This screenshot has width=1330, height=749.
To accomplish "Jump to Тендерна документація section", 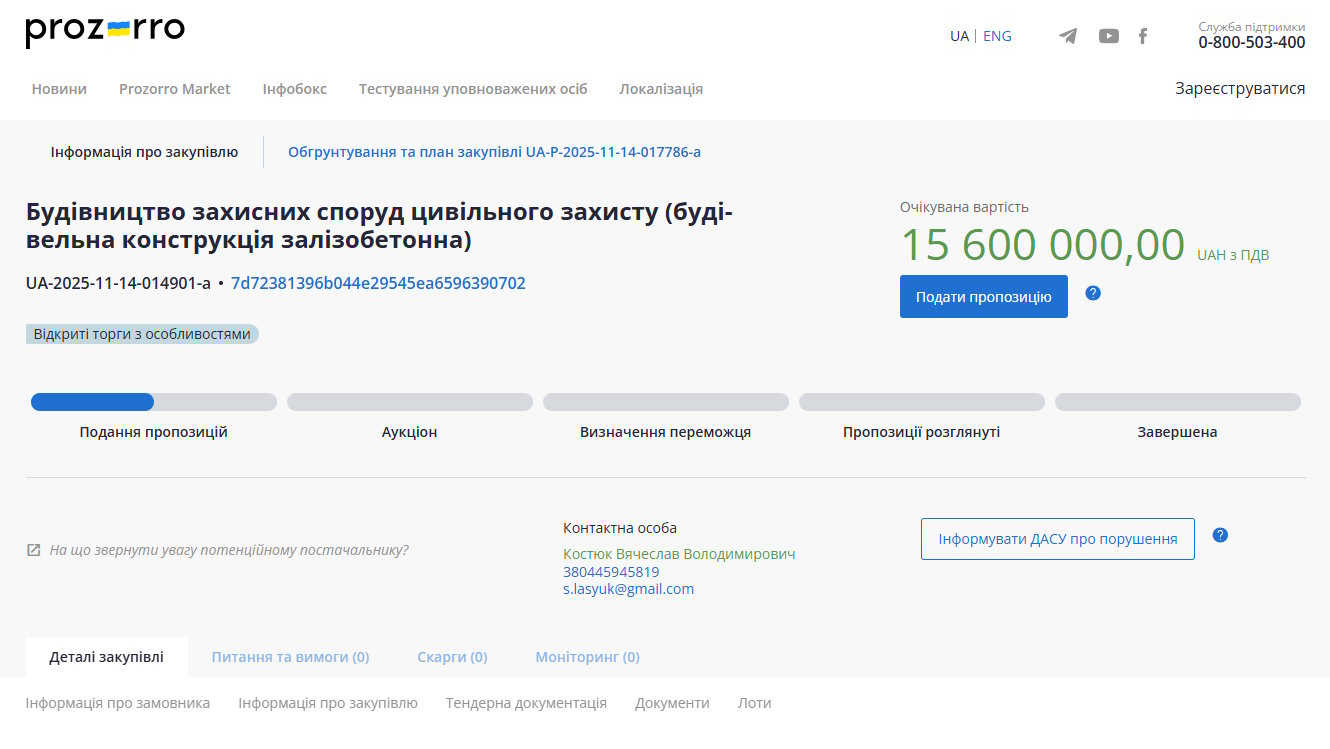I will coord(526,703).
